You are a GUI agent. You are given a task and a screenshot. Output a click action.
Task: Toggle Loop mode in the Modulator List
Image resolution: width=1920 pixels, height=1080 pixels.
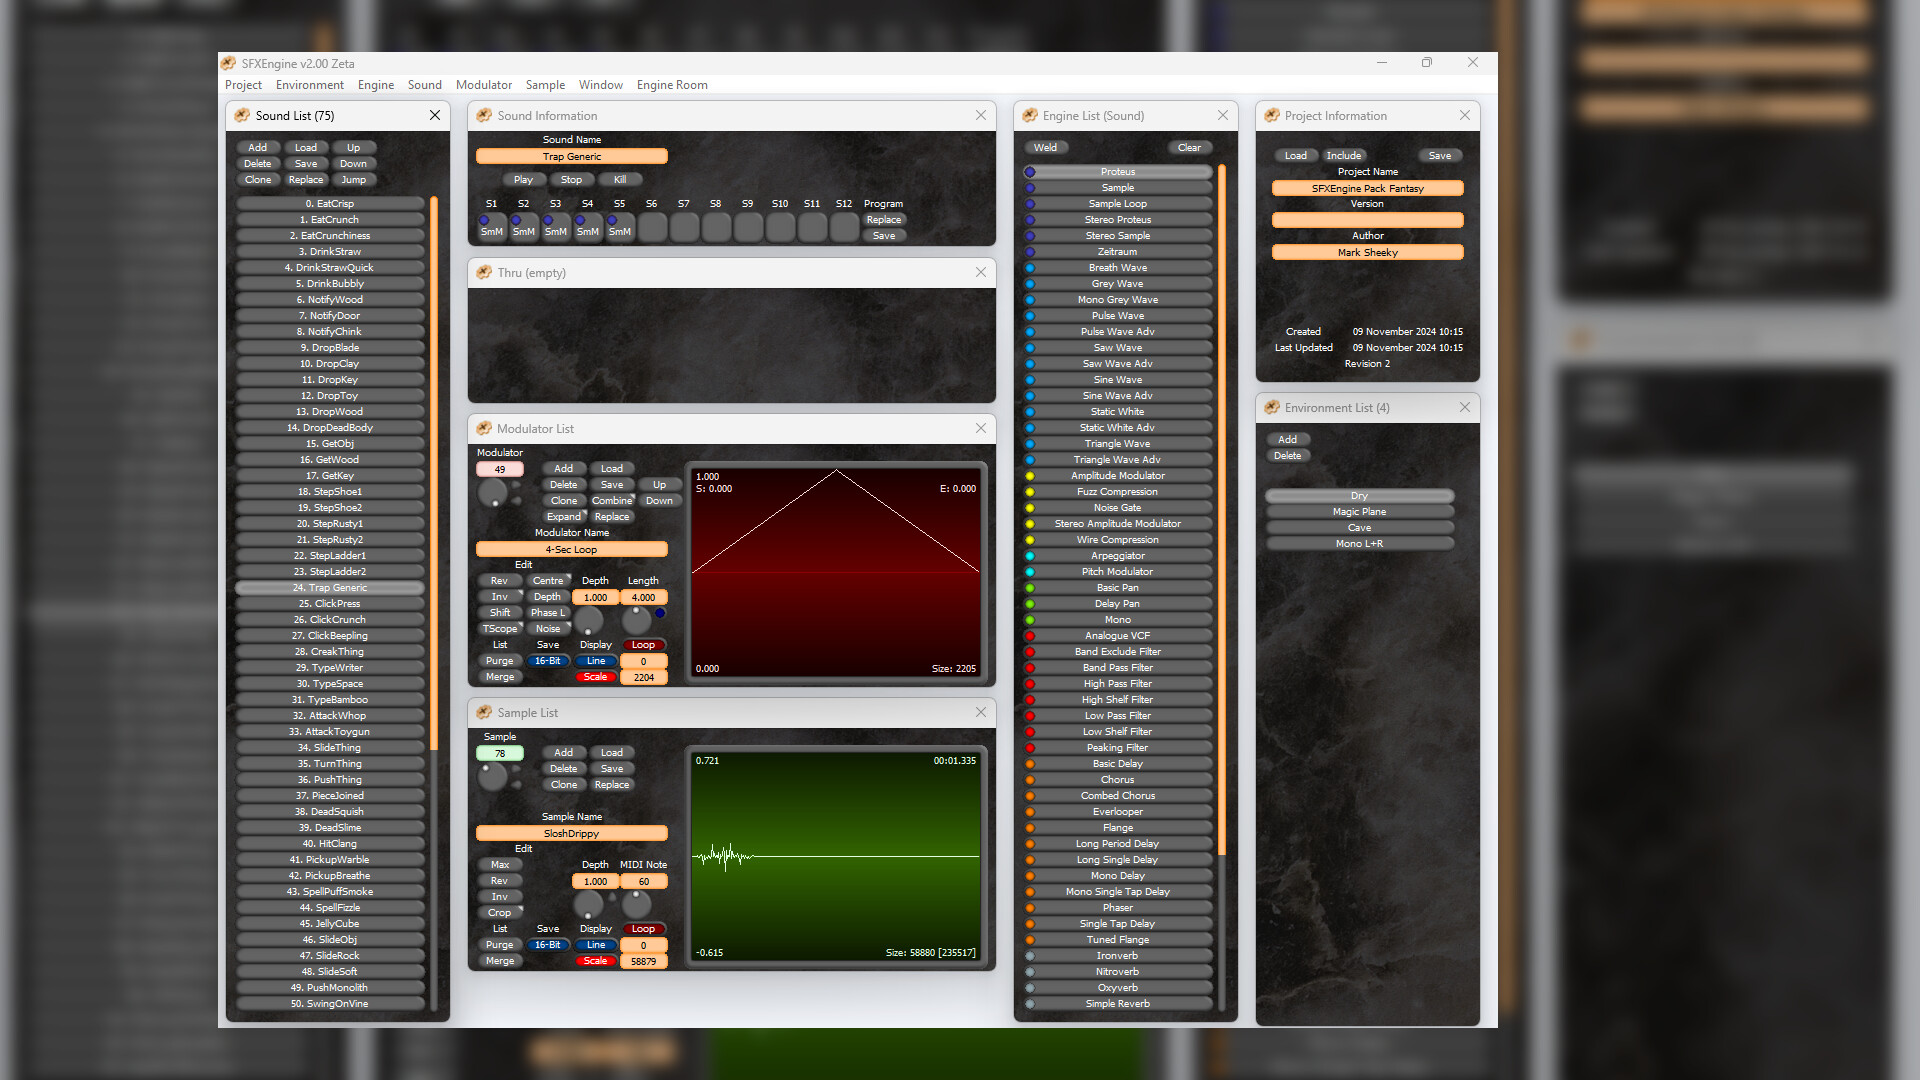click(x=643, y=644)
